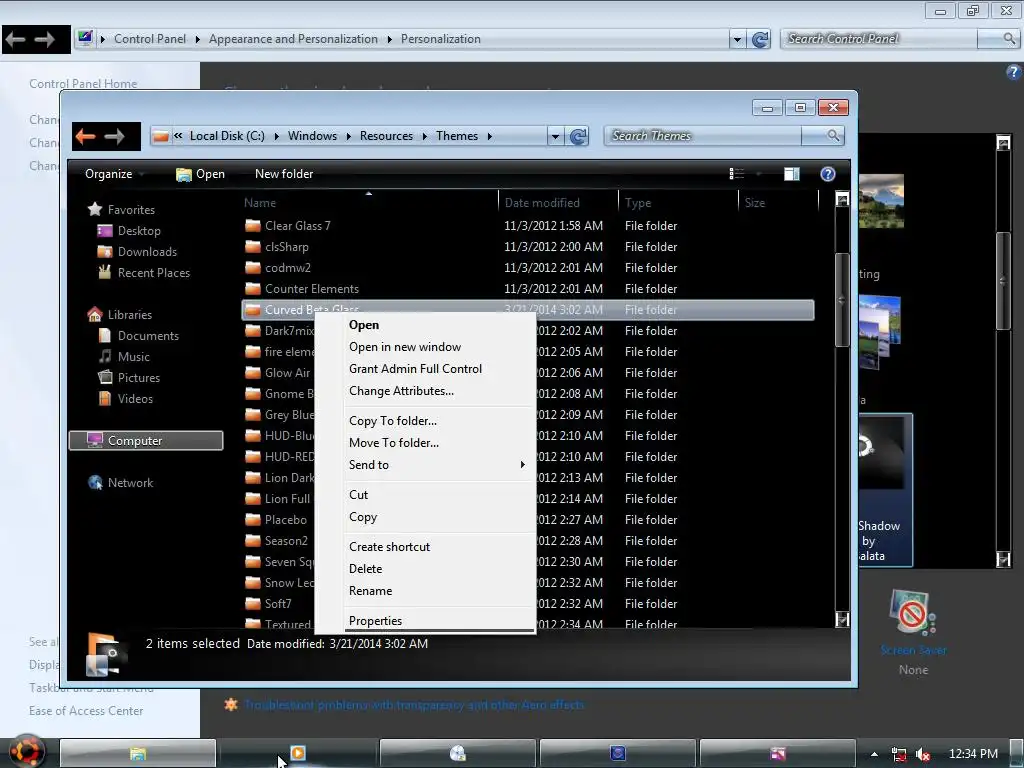Screen dimensions: 1024x768
Task: Toggle the preview pane icon
Action: pos(792,174)
